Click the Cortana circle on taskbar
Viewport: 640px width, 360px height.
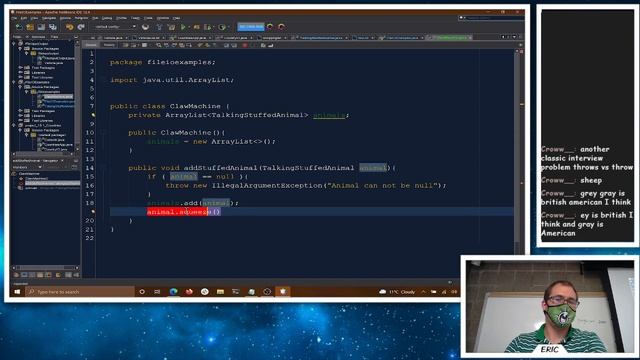click(142, 292)
